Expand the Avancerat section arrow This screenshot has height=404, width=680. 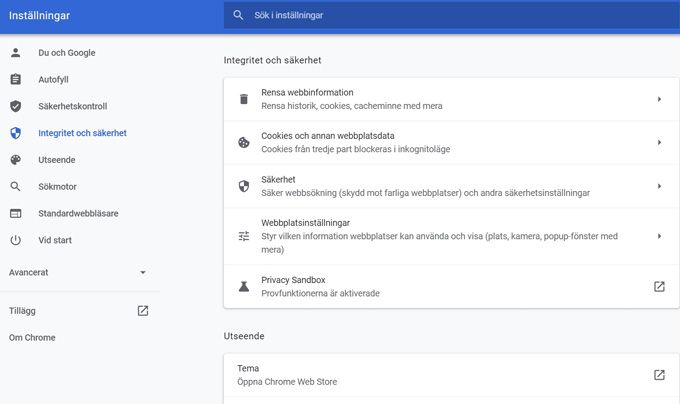click(x=143, y=273)
